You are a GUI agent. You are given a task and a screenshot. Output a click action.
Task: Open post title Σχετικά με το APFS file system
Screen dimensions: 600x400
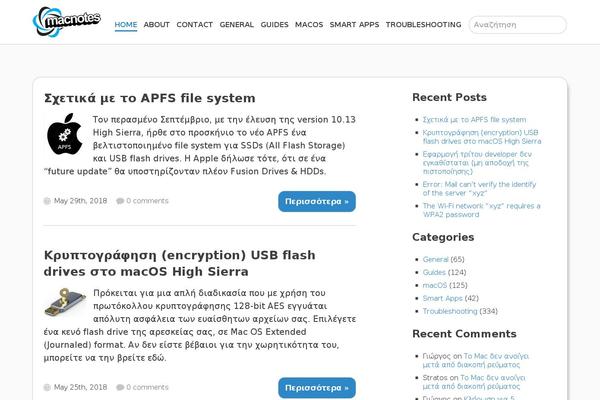(x=150, y=98)
